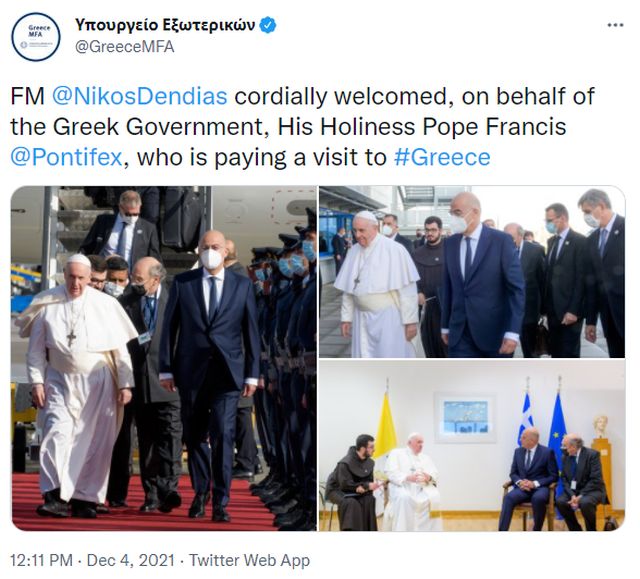Click the 'His Holiness Pope Francis' text
The height and width of the screenshot is (579, 640).
tap(422, 127)
